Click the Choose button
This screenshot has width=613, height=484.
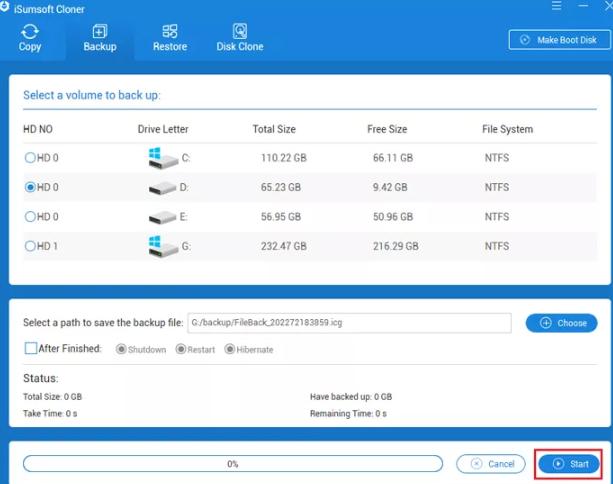pyautogui.click(x=561, y=323)
